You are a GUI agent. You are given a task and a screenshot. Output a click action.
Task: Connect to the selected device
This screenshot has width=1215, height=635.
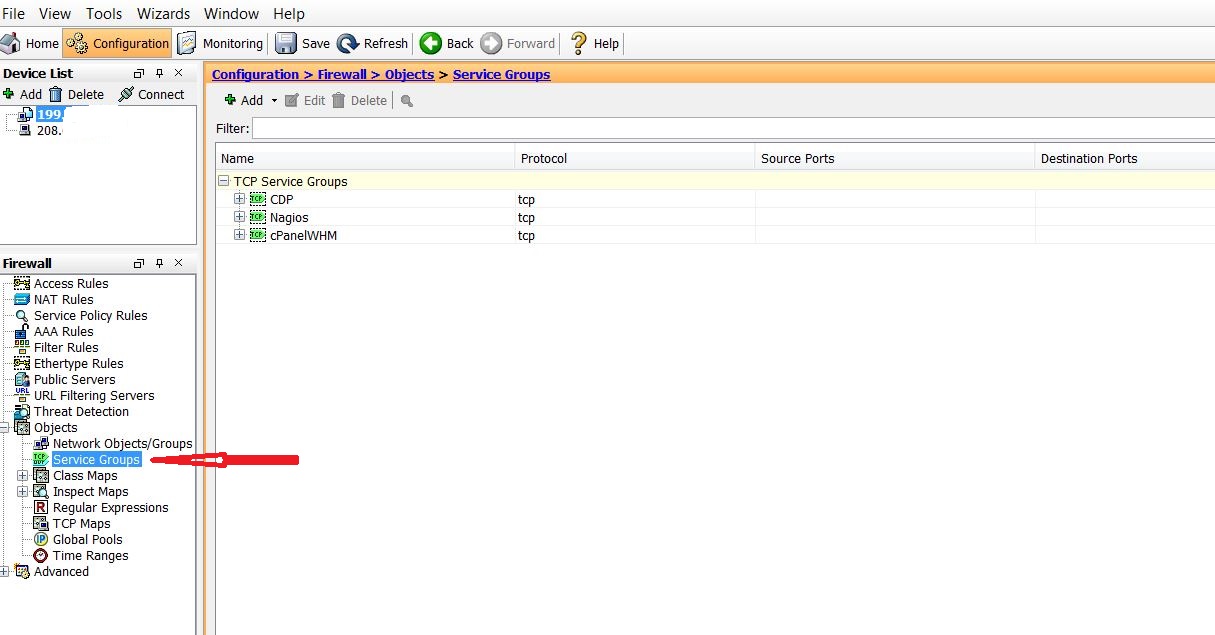(x=151, y=94)
